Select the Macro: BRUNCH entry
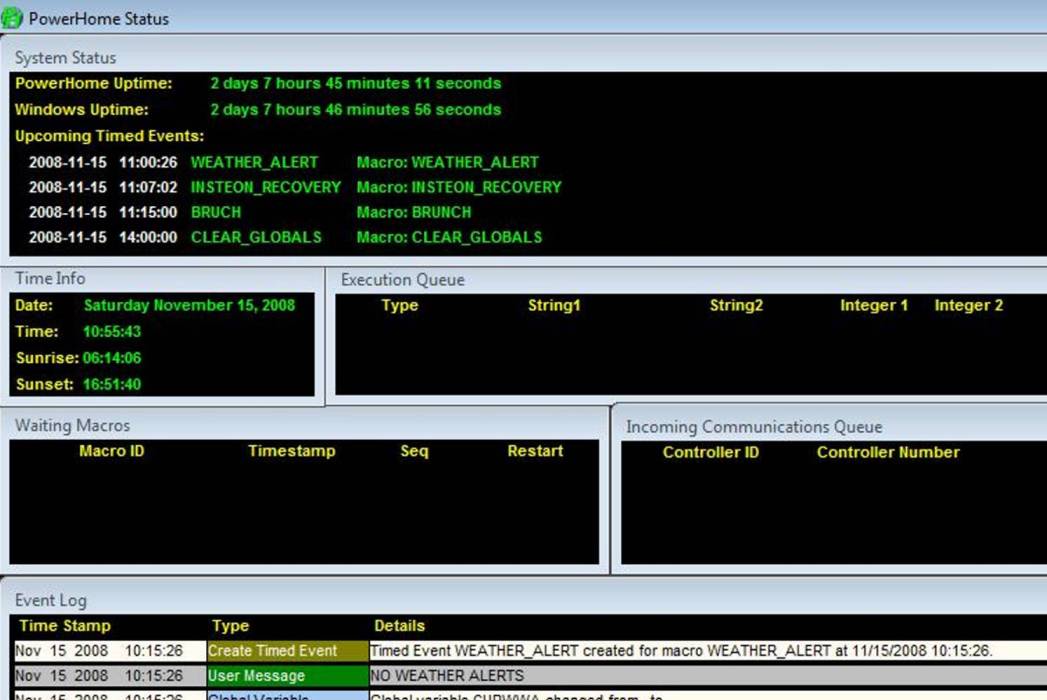Viewport: 1047px width, 700px height. coord(414,212)
